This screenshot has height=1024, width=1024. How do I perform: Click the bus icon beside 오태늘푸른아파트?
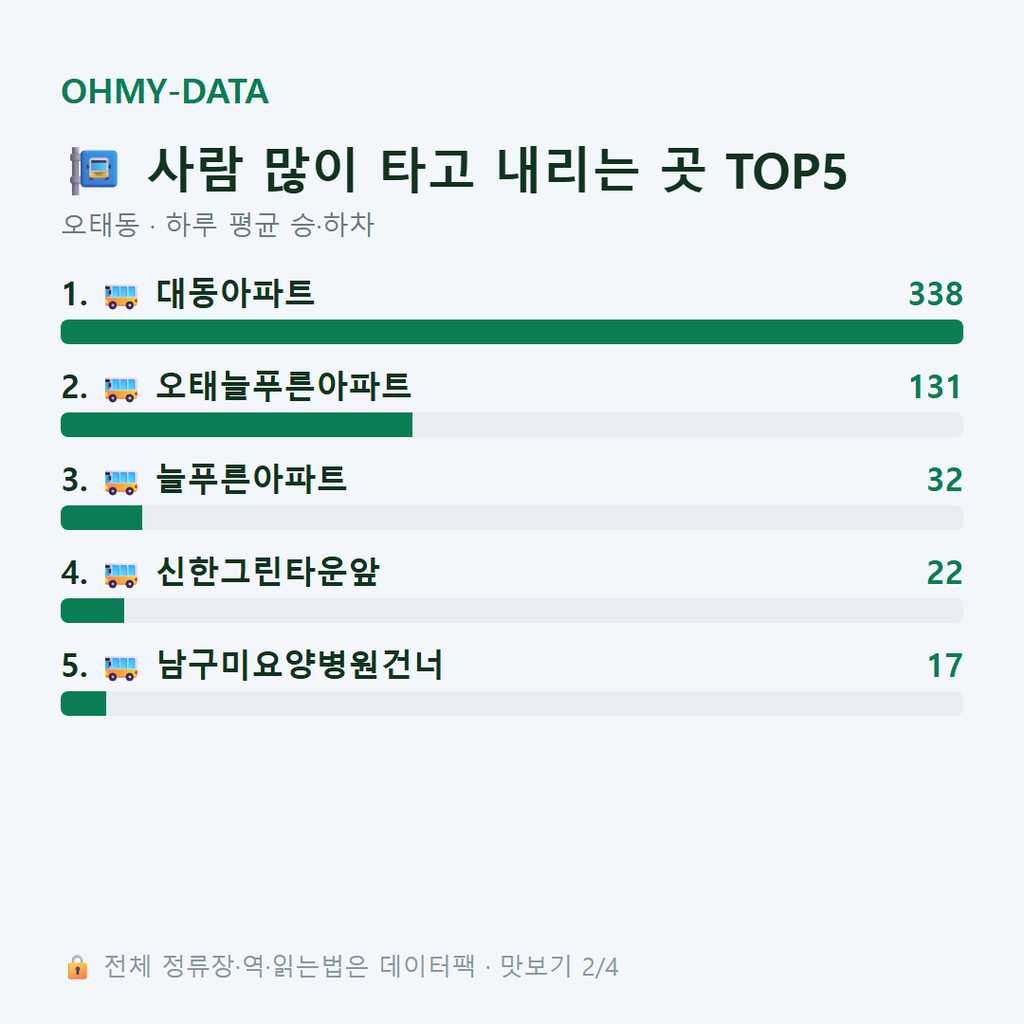121,388
